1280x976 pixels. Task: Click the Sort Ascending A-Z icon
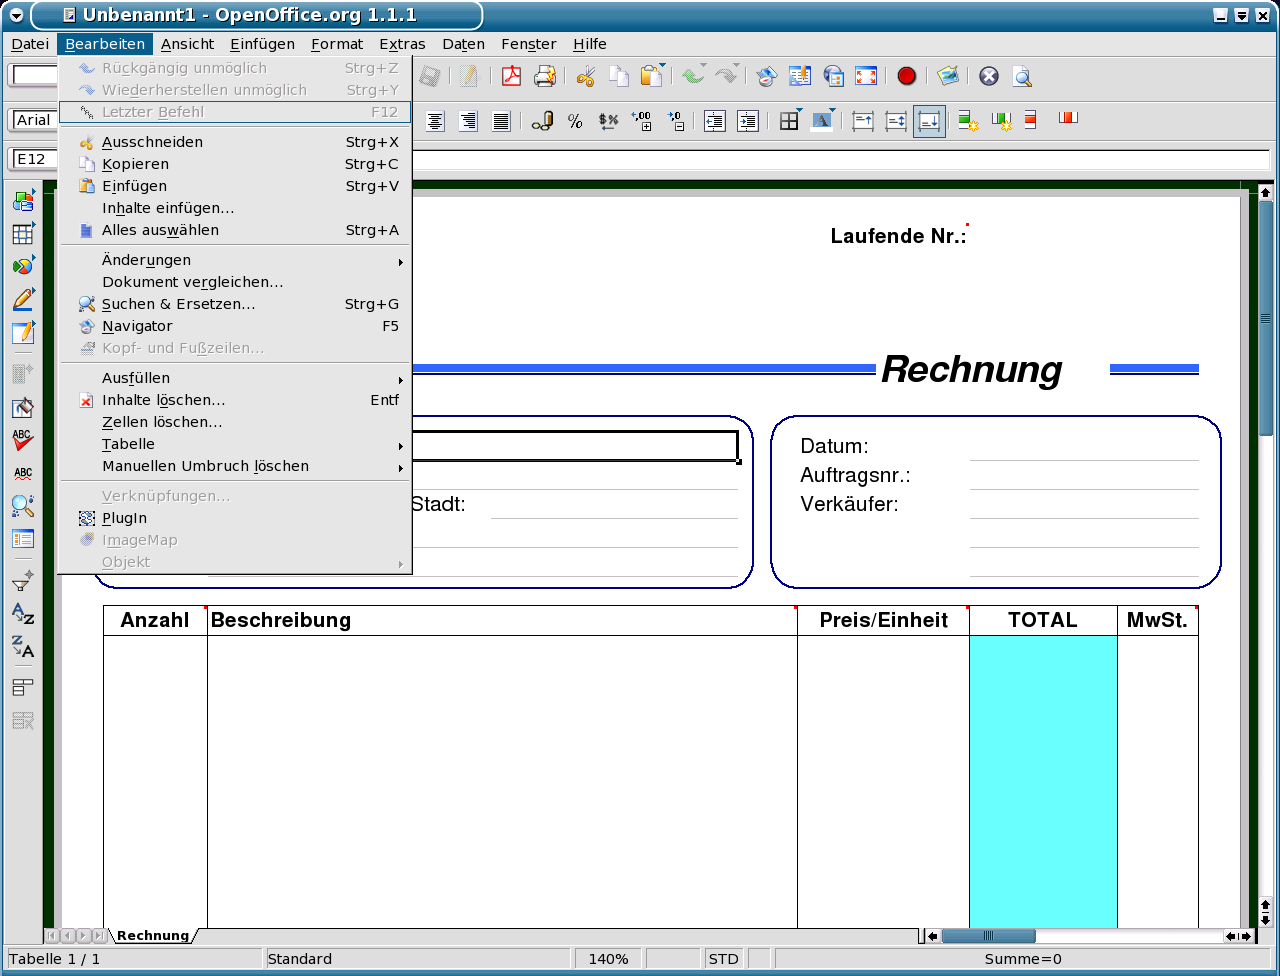coord(23,613)
